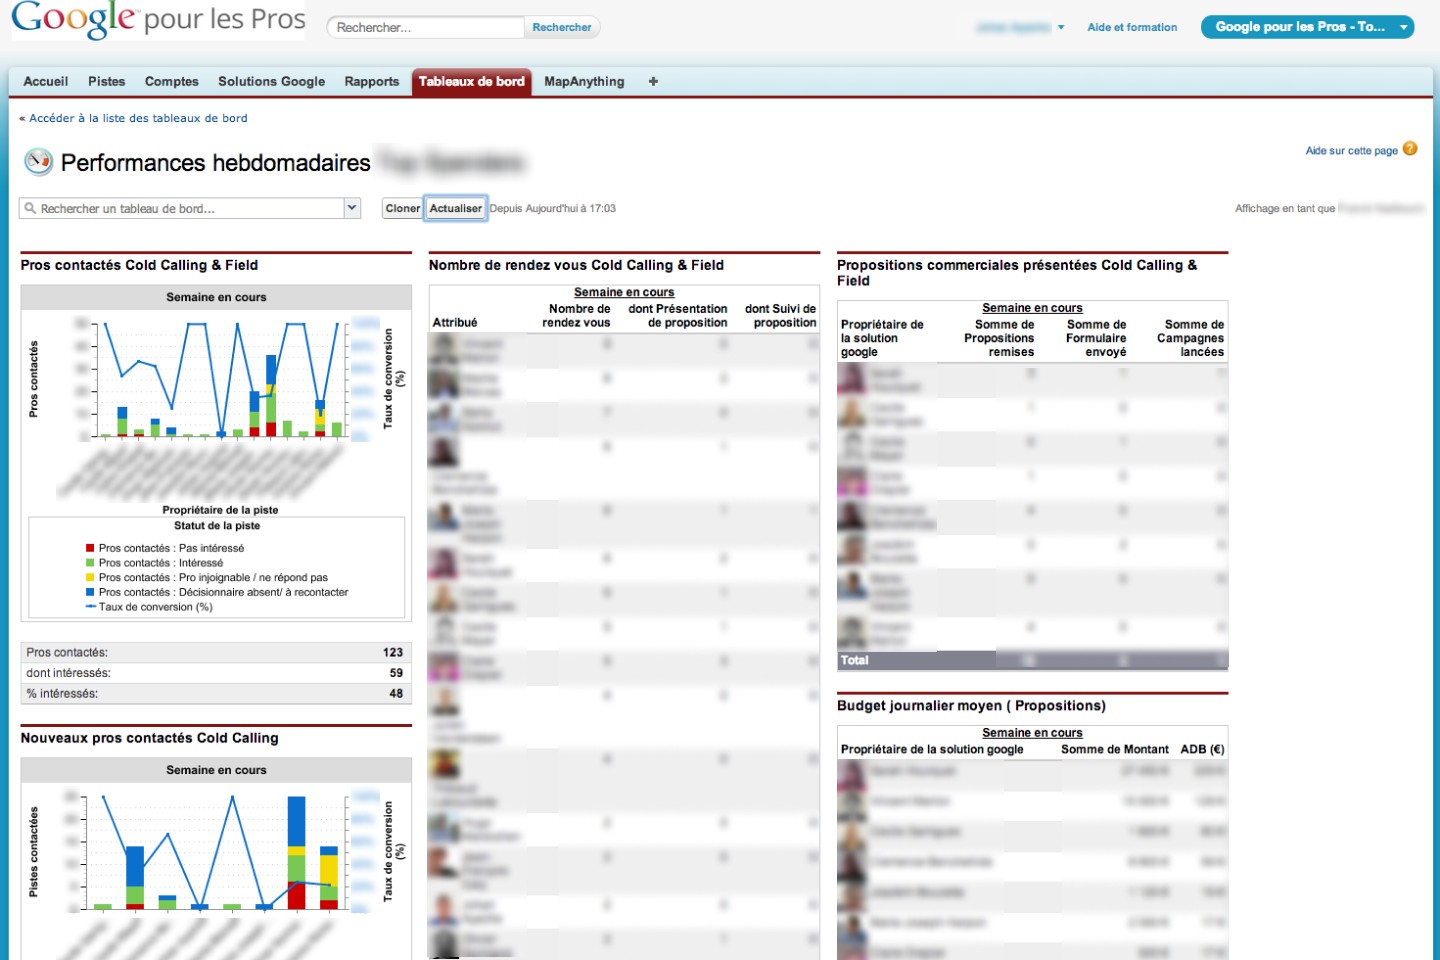Viewport: 1440px width, 960px height.
Task: Click the Nombre de rendez vous column header
Action: (576, 316)
